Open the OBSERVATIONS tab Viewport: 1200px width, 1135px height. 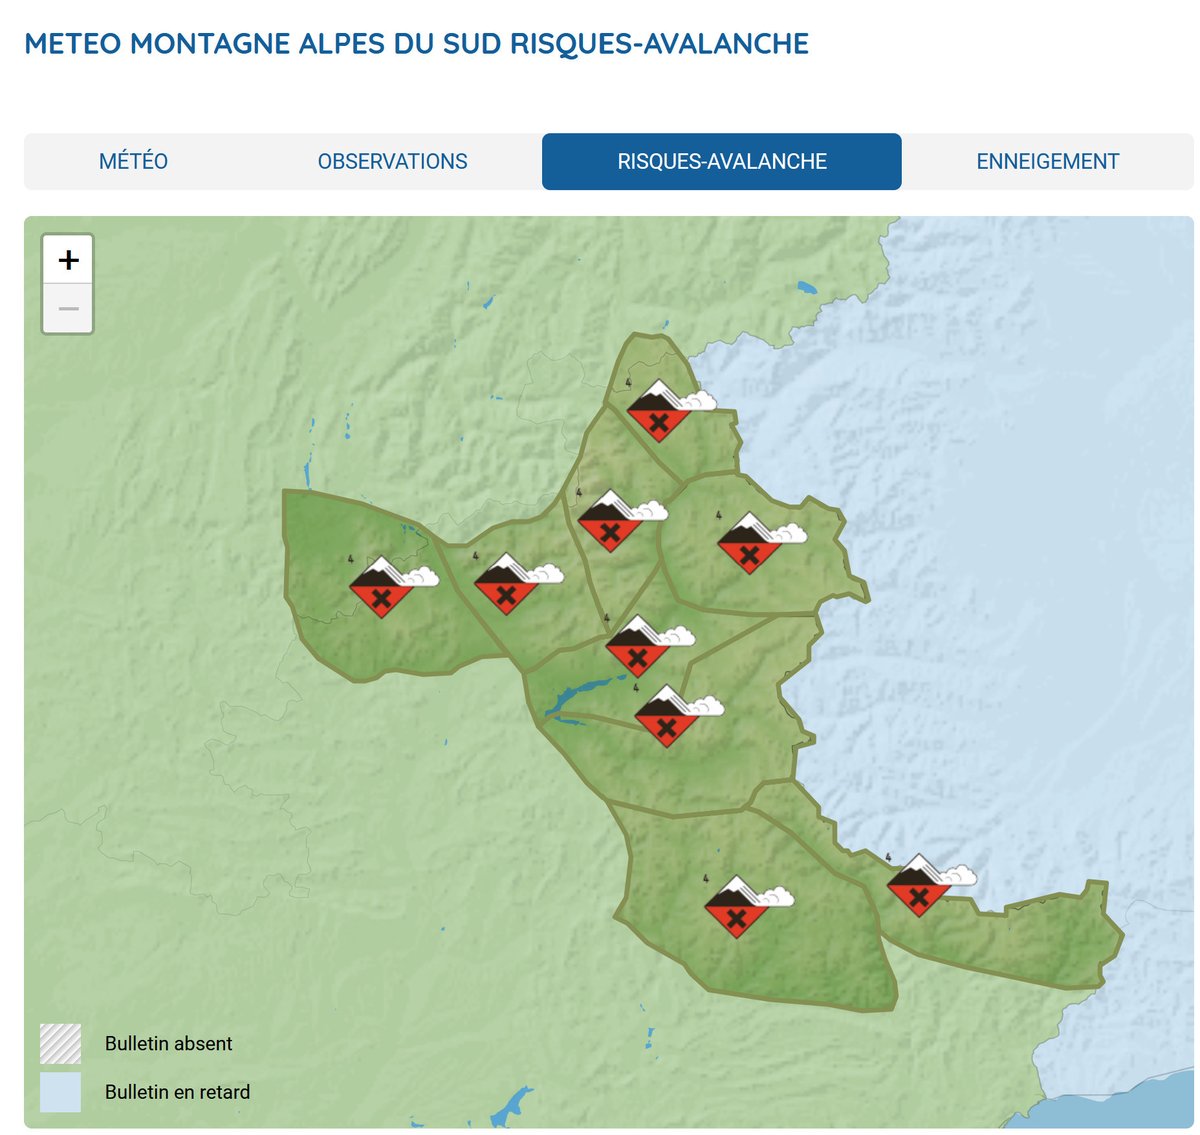pyautogui.click(x=391, y=160)
